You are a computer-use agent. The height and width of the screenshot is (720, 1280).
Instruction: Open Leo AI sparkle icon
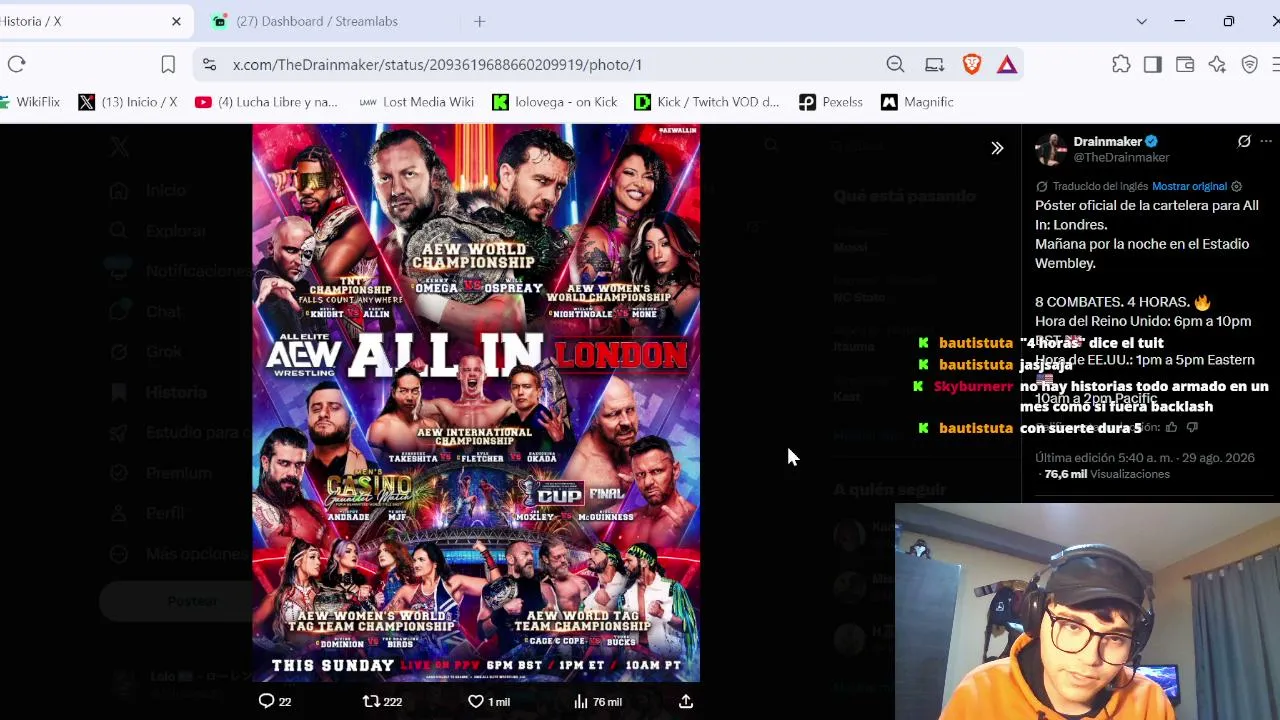(1217, 64)
